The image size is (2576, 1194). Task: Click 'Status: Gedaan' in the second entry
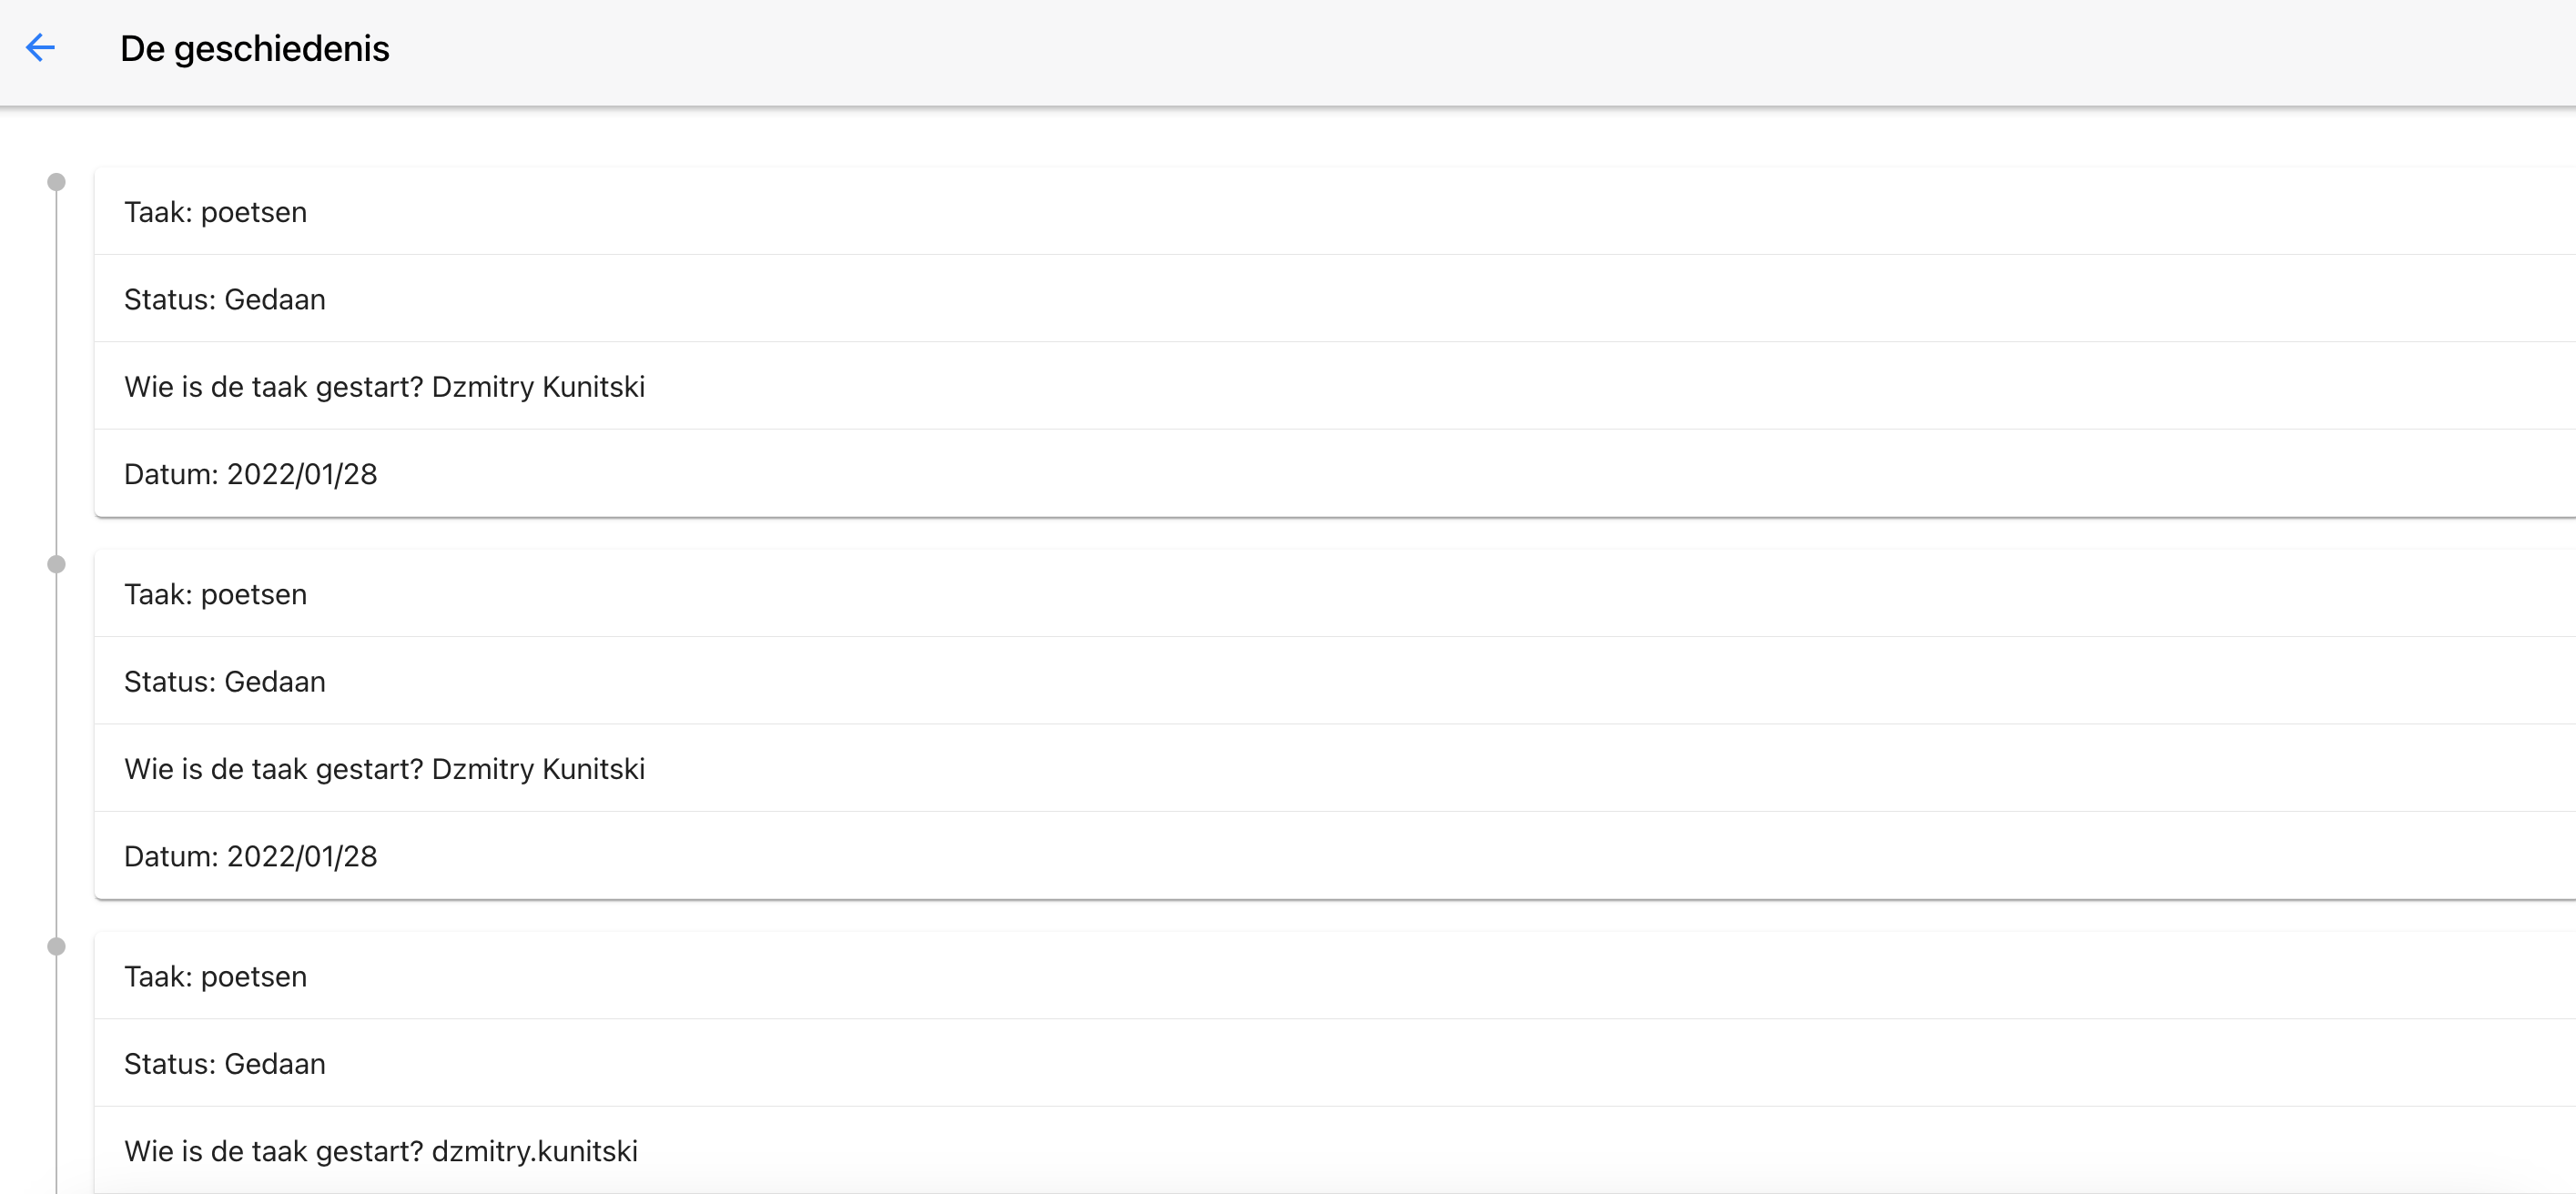point(224,681)
